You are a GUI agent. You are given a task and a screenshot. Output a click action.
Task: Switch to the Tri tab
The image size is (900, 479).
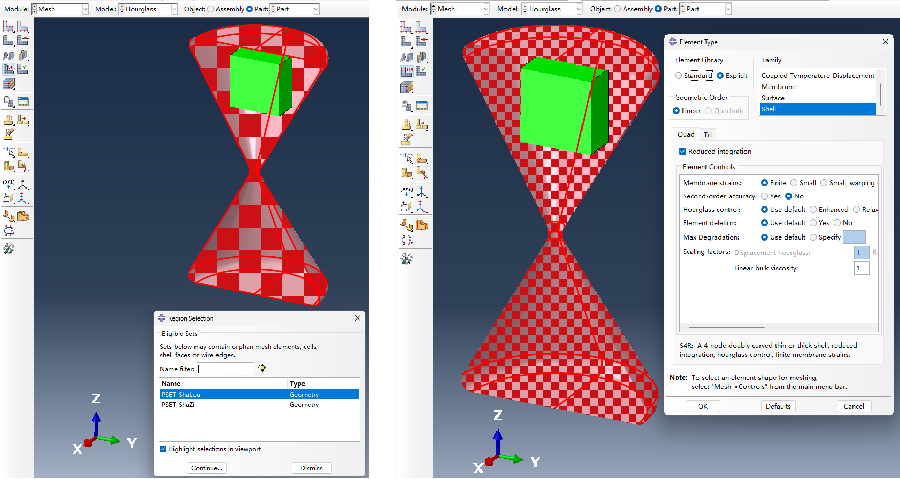[708, 134]
